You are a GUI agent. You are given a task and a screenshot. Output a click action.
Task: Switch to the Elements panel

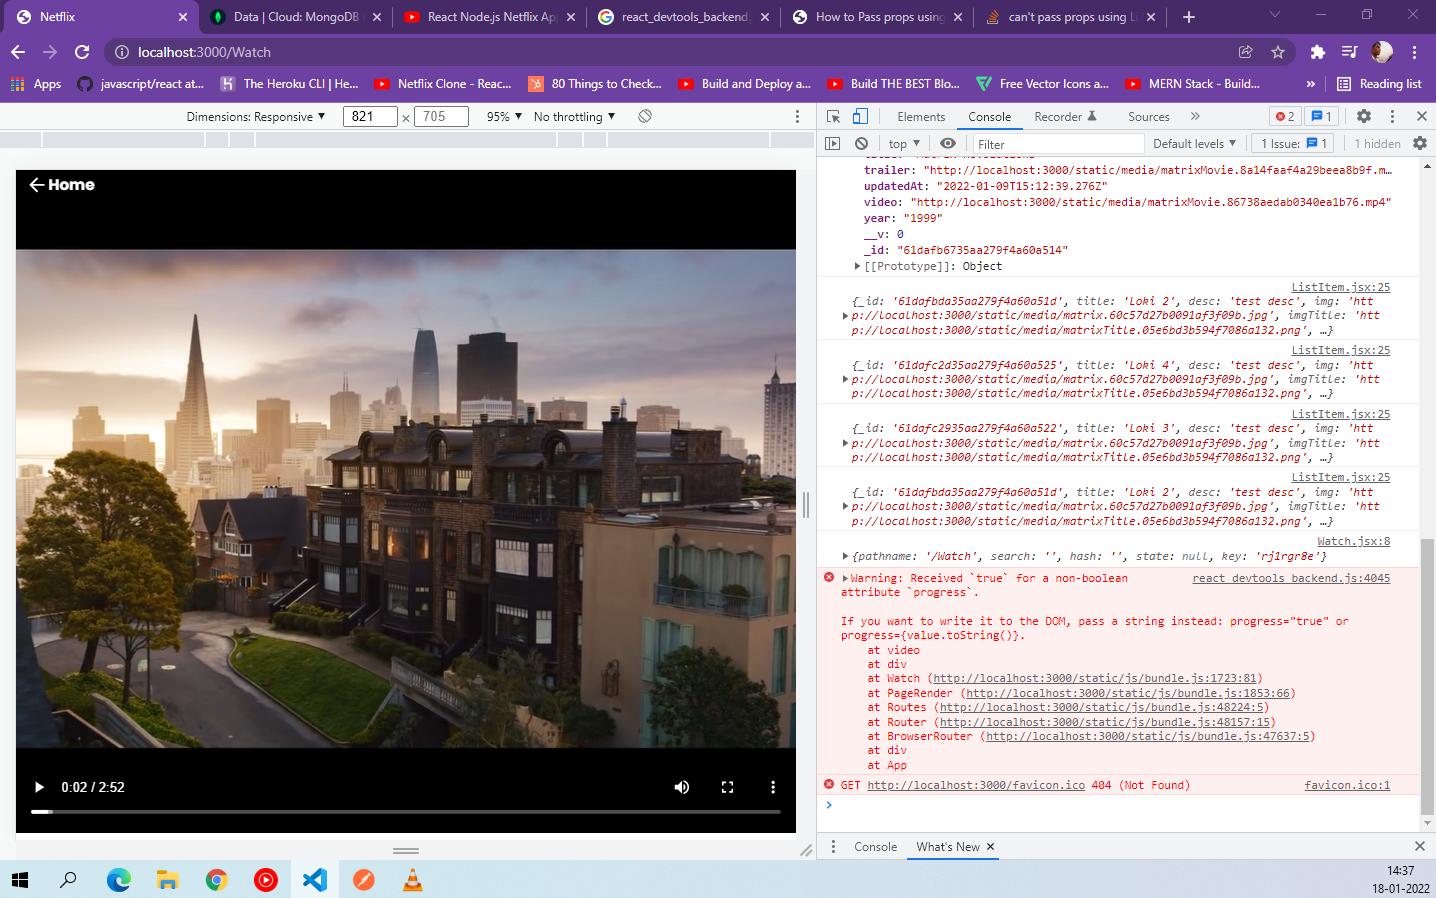coord(920,116)
